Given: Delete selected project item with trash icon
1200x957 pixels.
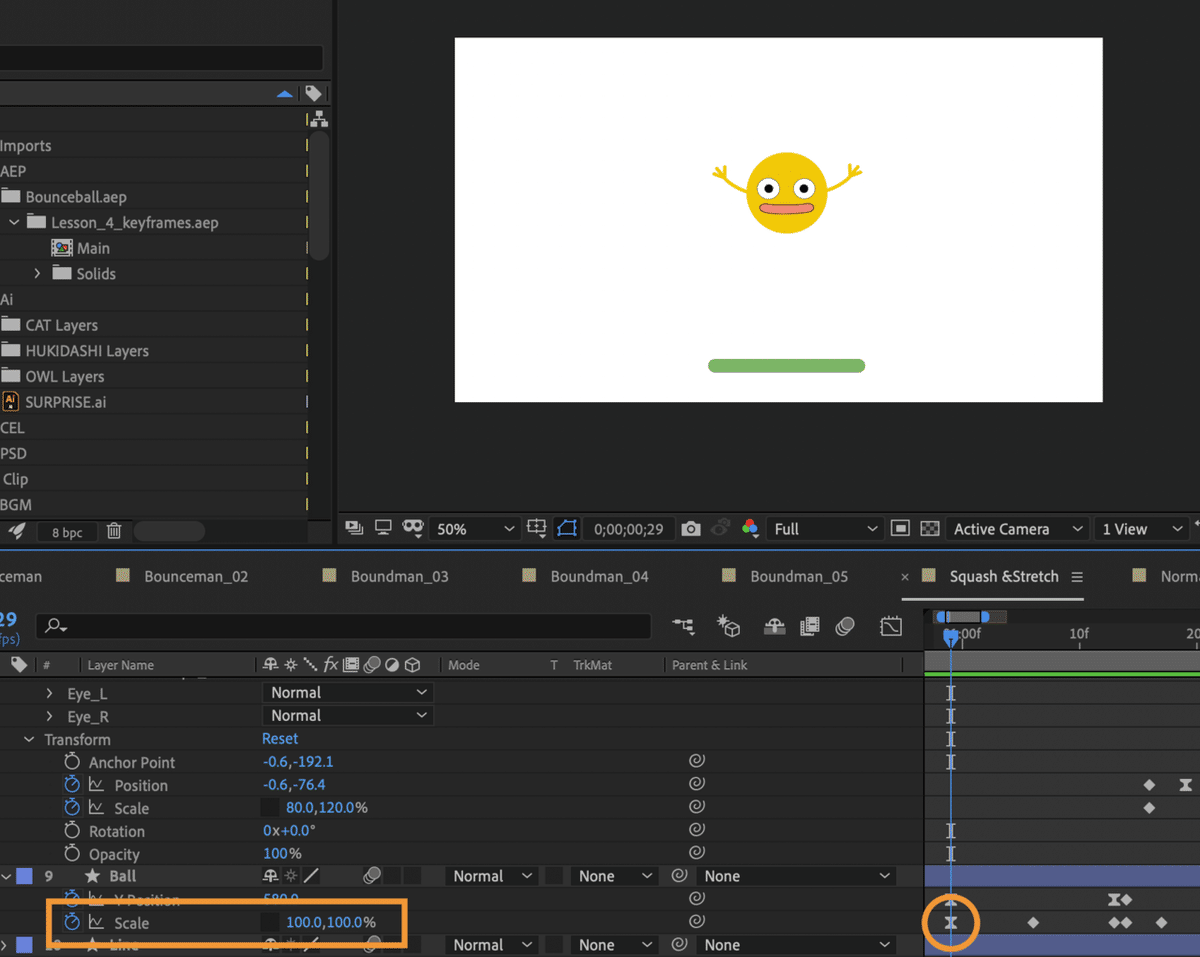Looking at the screenshot, I should click(x=114, y=532).
